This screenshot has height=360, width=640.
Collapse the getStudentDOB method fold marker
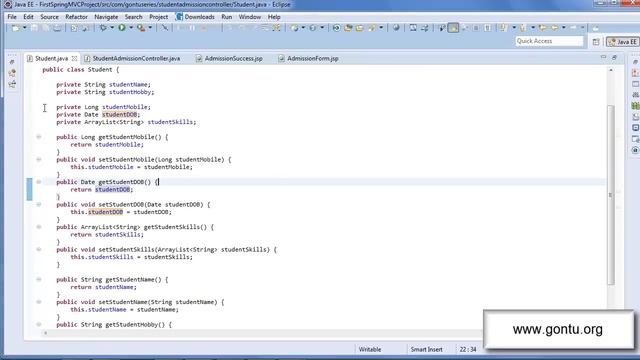pyautogui.click(x=39, y=182)
